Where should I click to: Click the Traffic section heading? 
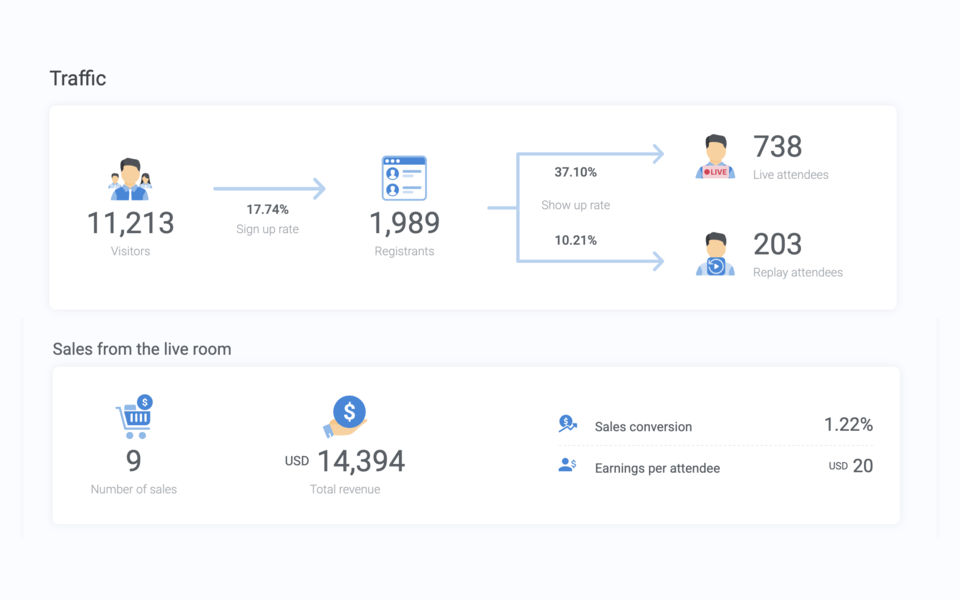click(78, 78)
